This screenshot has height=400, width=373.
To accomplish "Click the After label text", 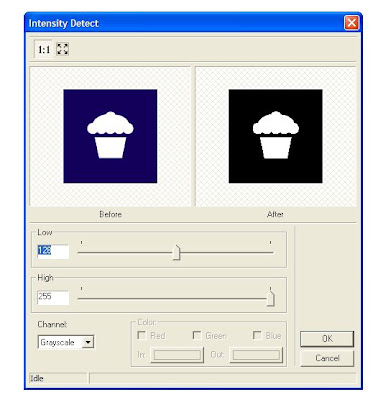I will tap(275, 214).
